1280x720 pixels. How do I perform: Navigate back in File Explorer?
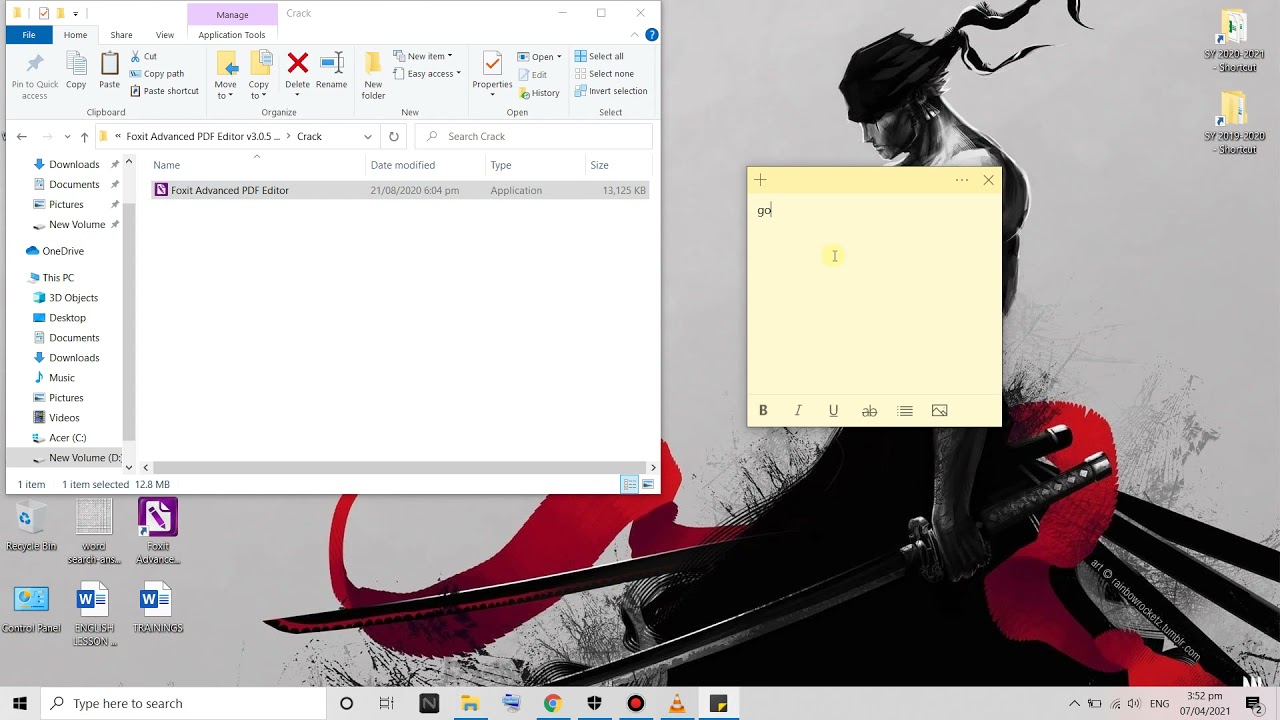coord(22,136)
